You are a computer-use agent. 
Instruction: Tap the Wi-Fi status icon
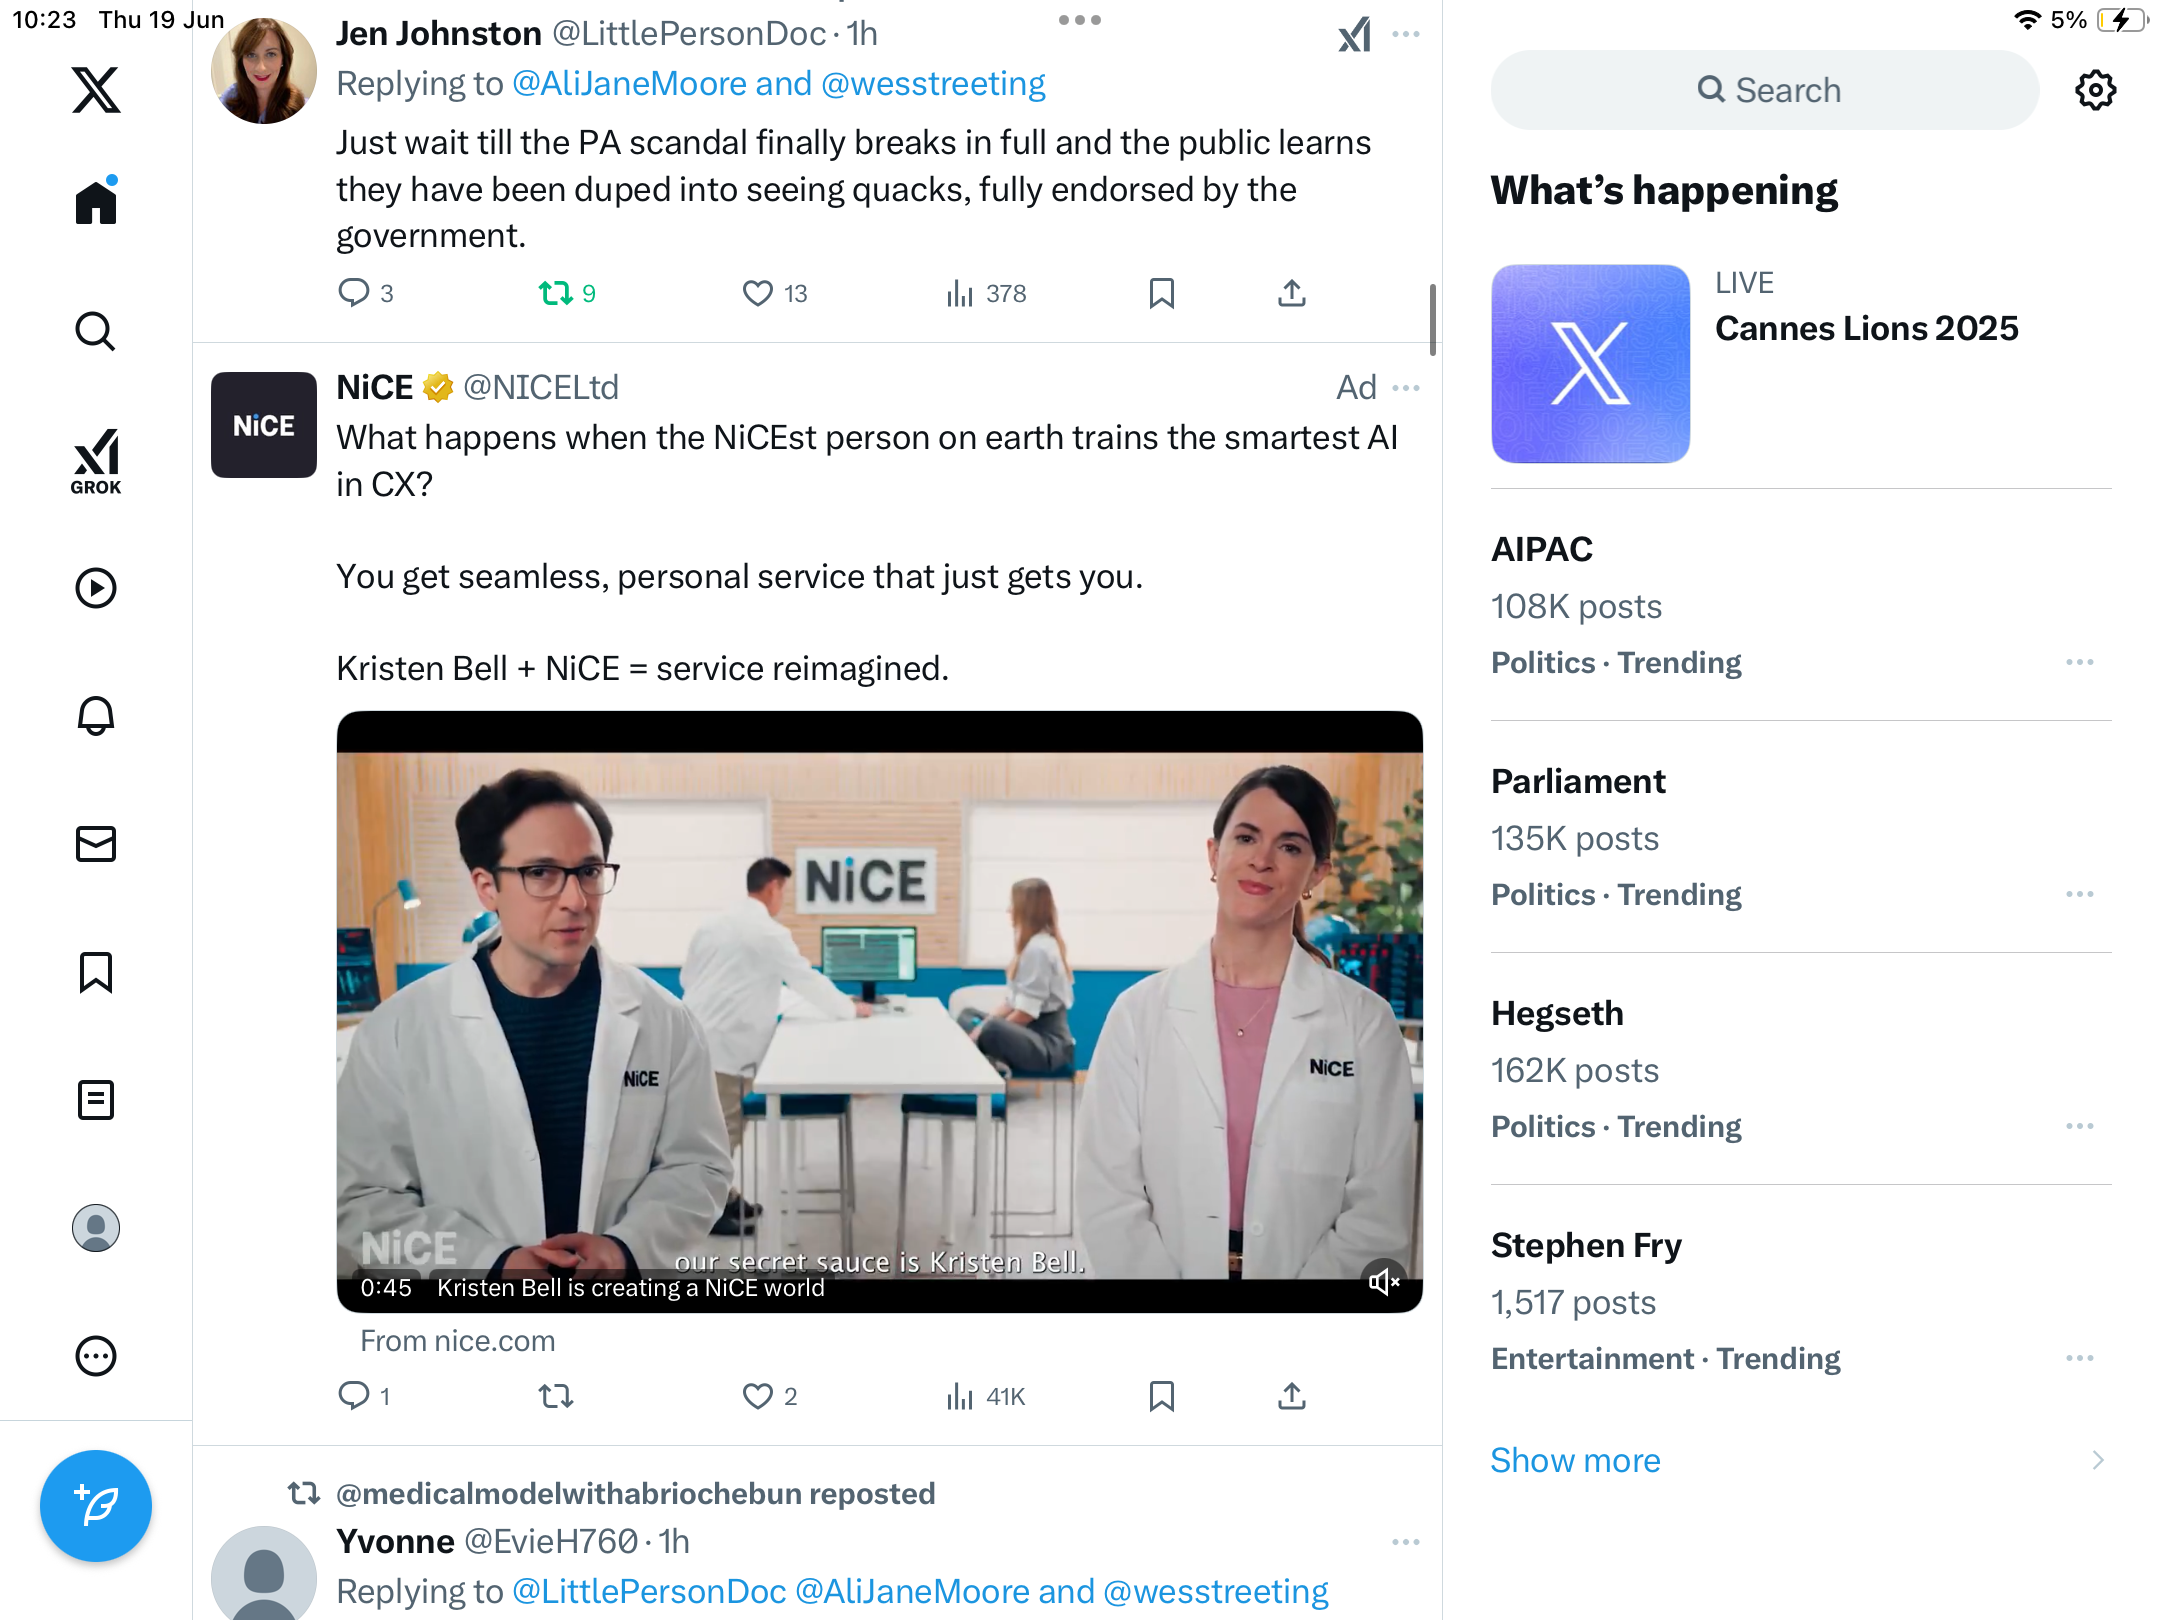pos(2026,20)
